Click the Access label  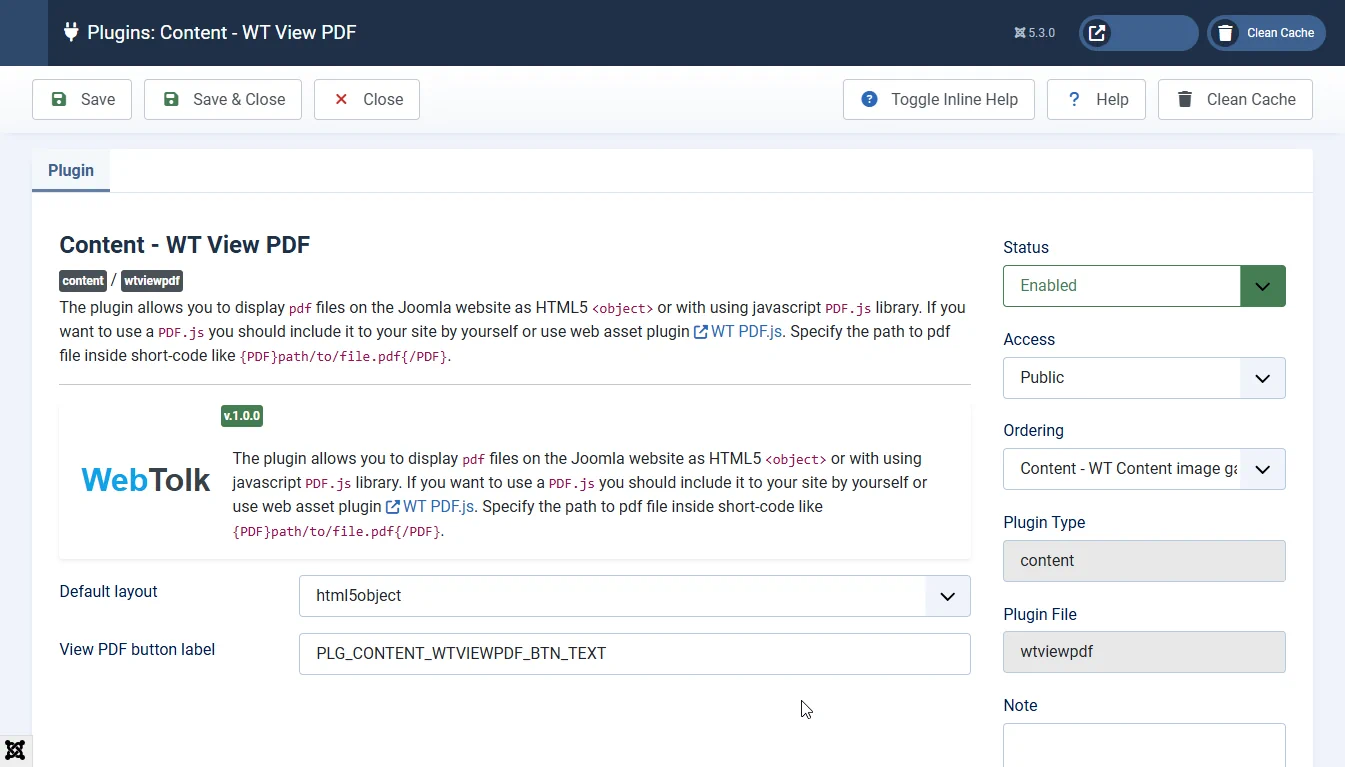click(1029, 339)
